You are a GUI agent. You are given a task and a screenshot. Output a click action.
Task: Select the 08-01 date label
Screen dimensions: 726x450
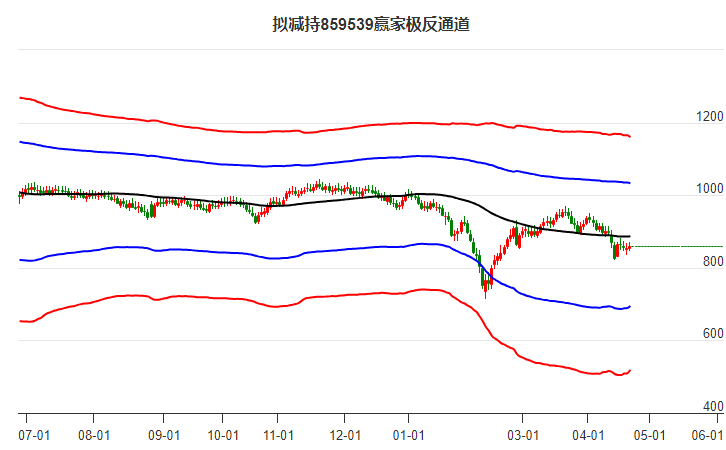click(x=94, y=435)
